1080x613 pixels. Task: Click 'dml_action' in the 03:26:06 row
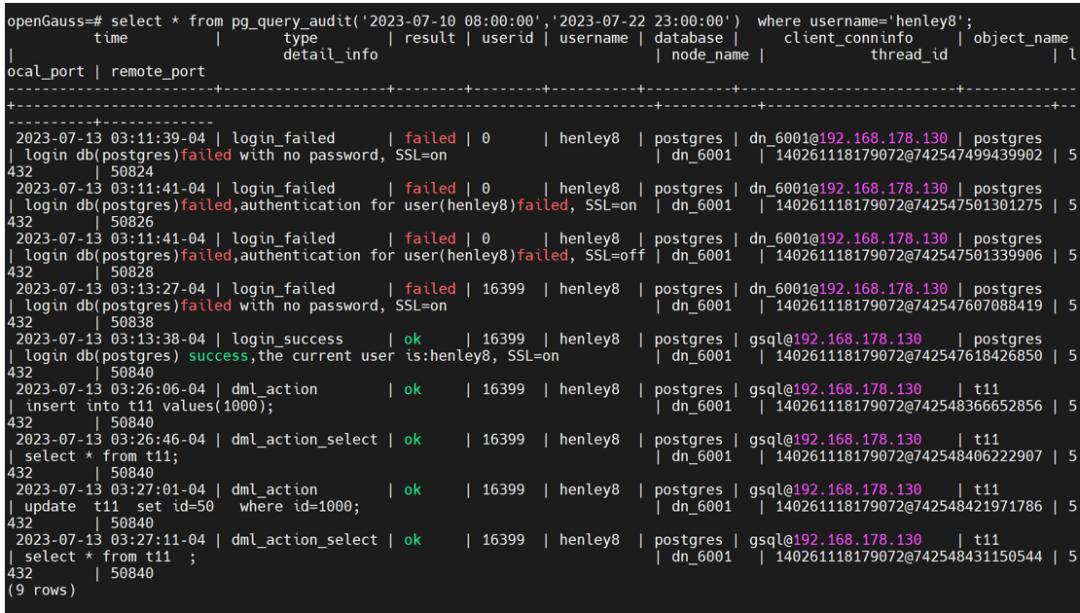click(x=275, y=389)
